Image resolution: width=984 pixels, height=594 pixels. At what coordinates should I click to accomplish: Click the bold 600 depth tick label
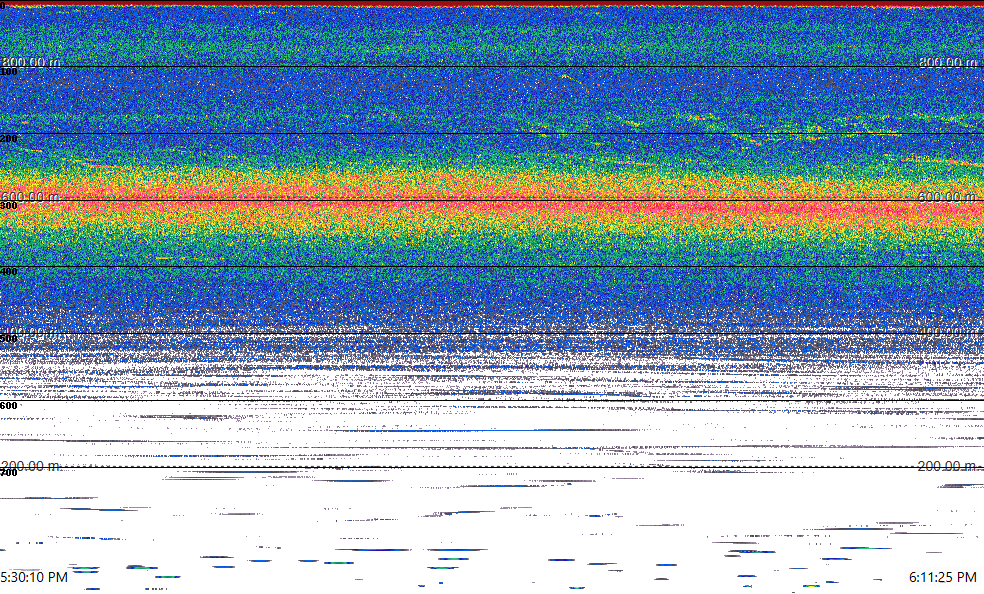click(9, 406)
